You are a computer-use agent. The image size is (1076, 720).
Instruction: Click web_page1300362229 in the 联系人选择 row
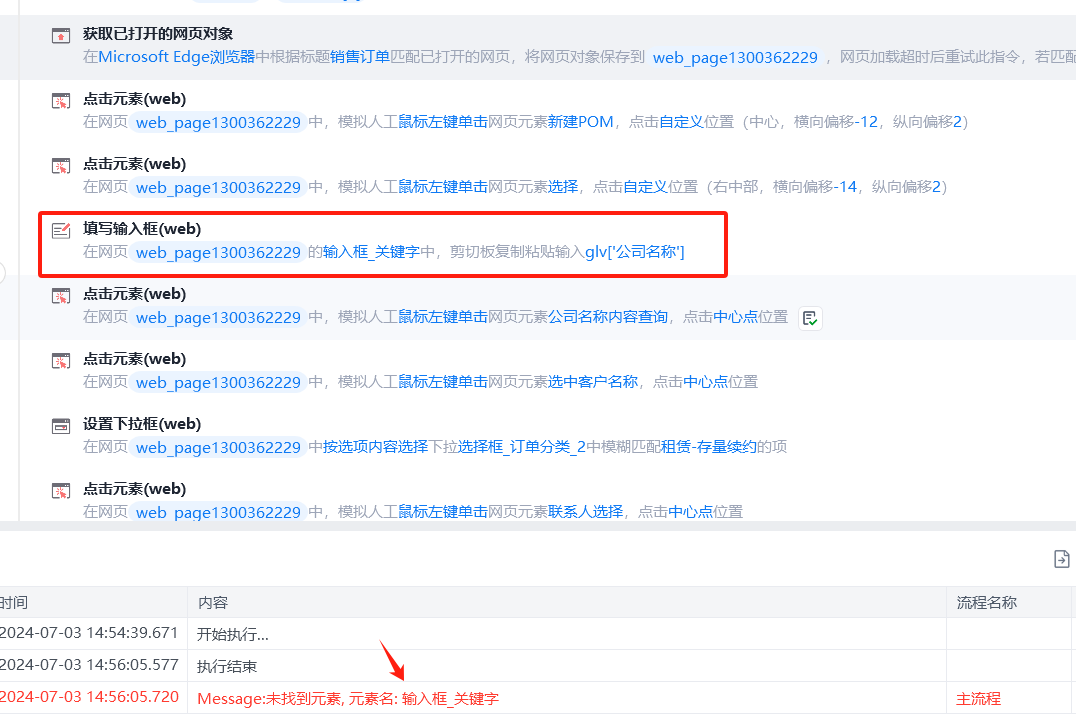218,512
